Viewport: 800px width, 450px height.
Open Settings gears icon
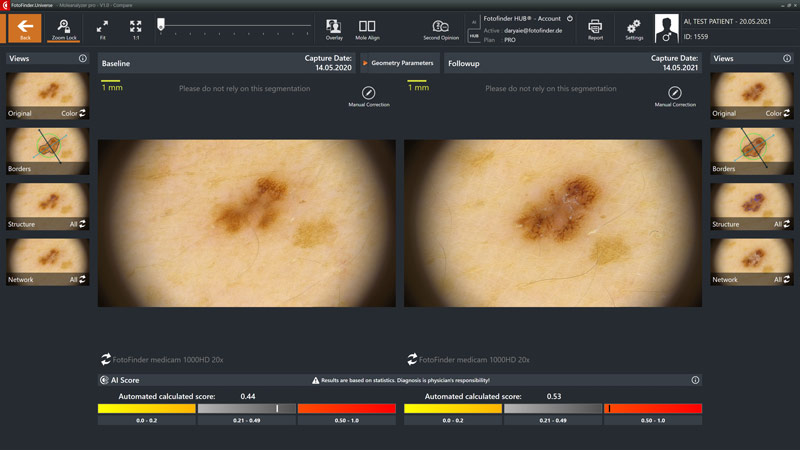[x=634, y=29]
